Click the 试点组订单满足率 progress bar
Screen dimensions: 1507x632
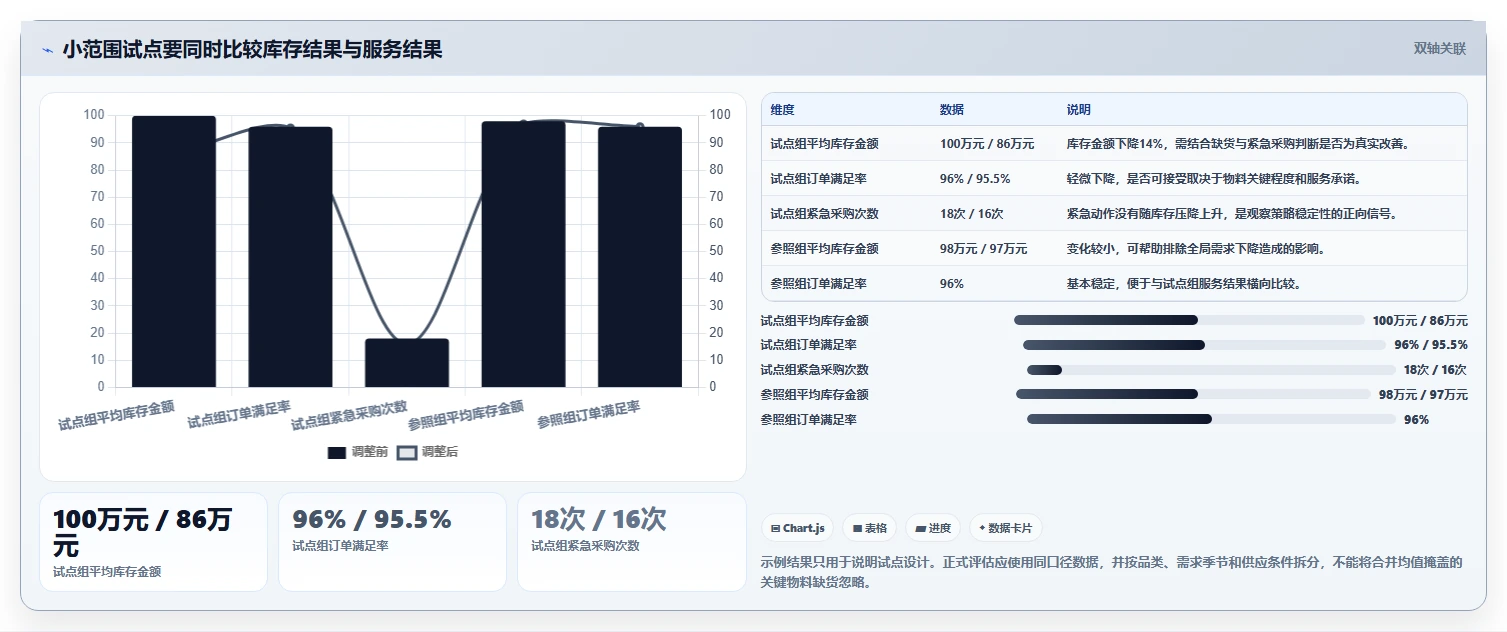[1204, 345]
